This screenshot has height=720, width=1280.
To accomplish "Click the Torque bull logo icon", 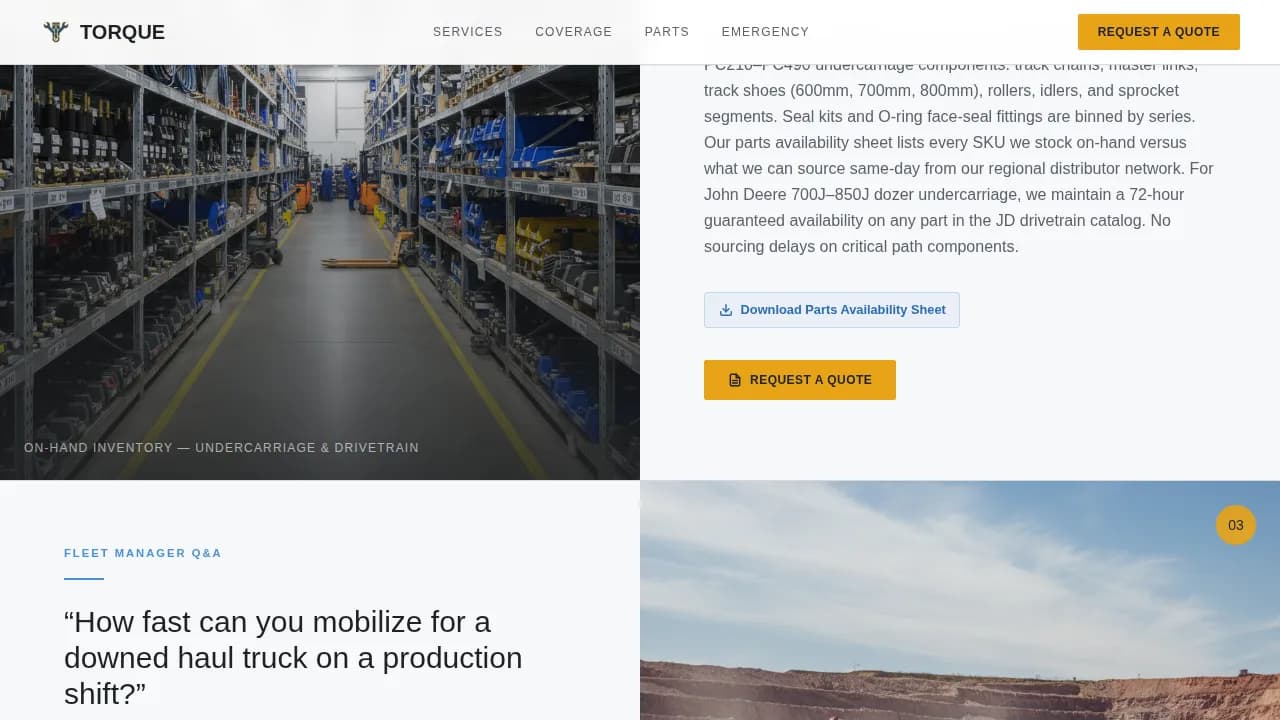I will [57, 31].
